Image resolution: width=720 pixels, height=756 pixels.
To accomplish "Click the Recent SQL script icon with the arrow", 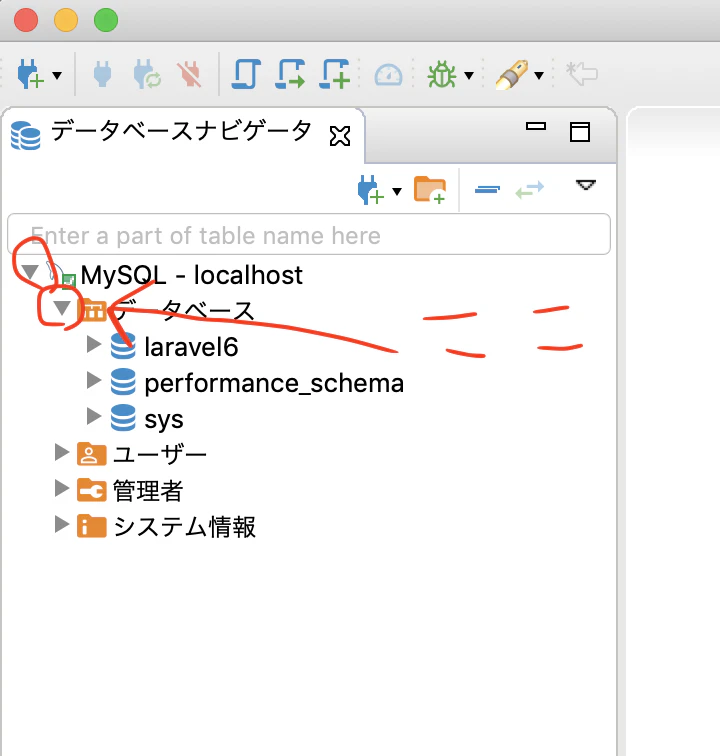I will [x=290, y=74].
